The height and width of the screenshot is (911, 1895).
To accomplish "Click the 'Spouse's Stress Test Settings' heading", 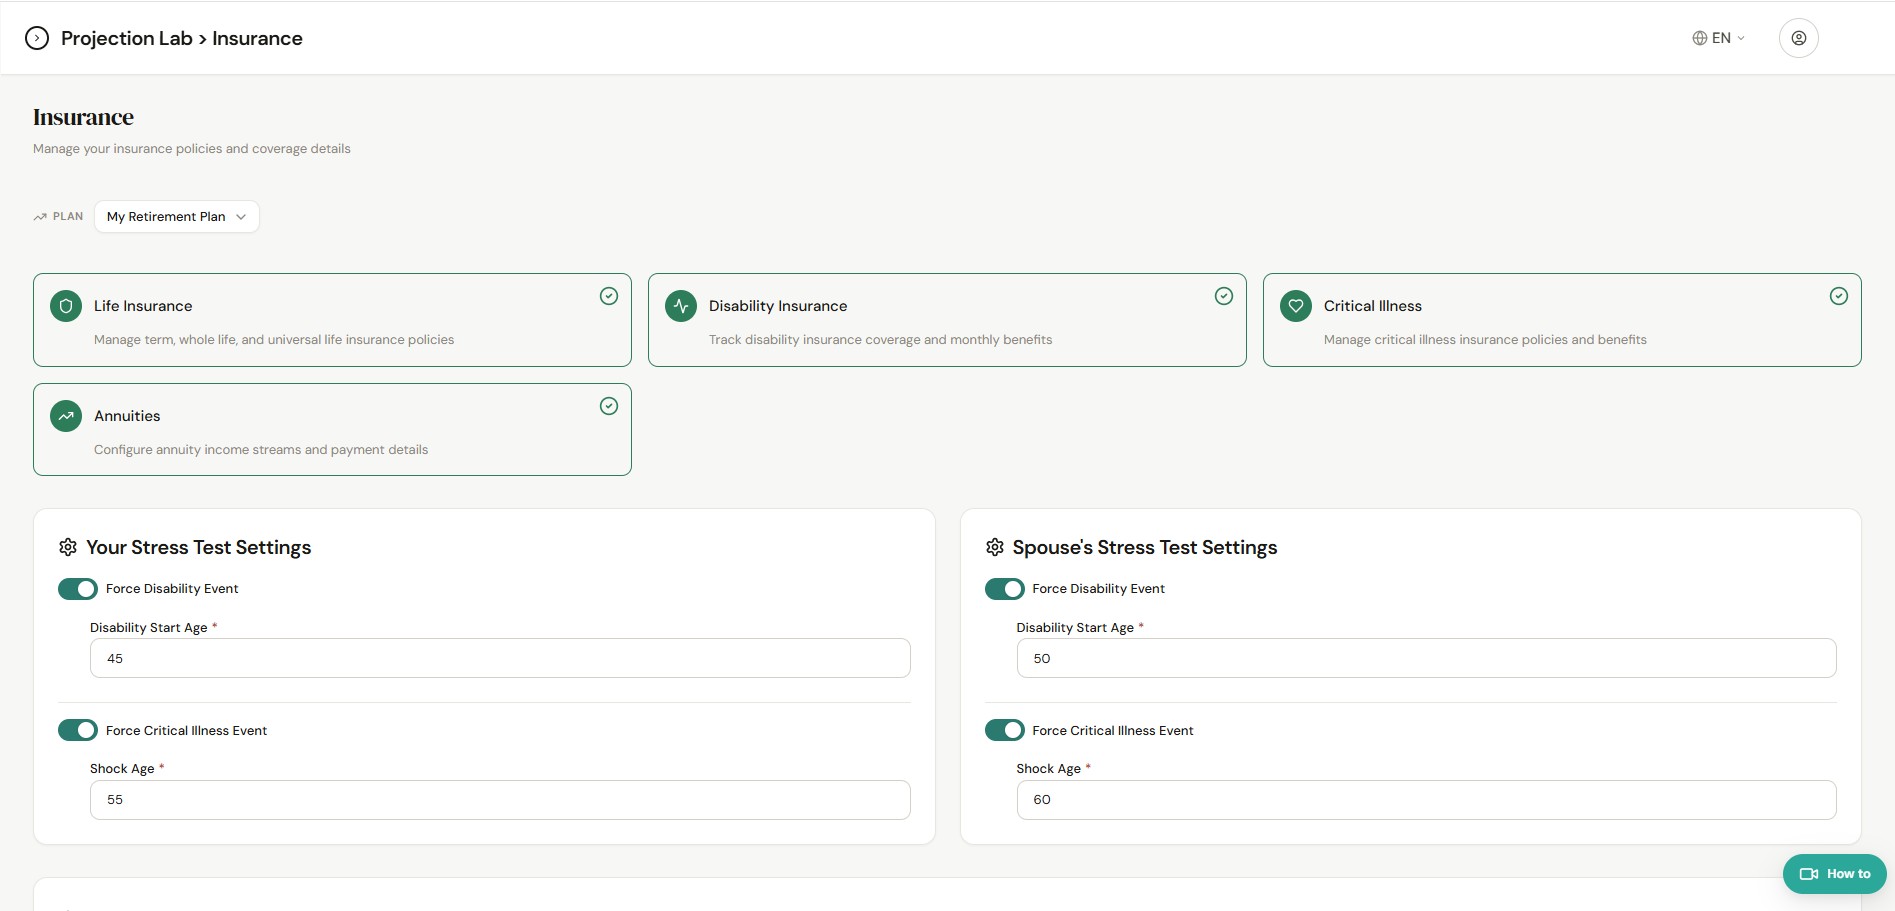I will point(1145,547).
